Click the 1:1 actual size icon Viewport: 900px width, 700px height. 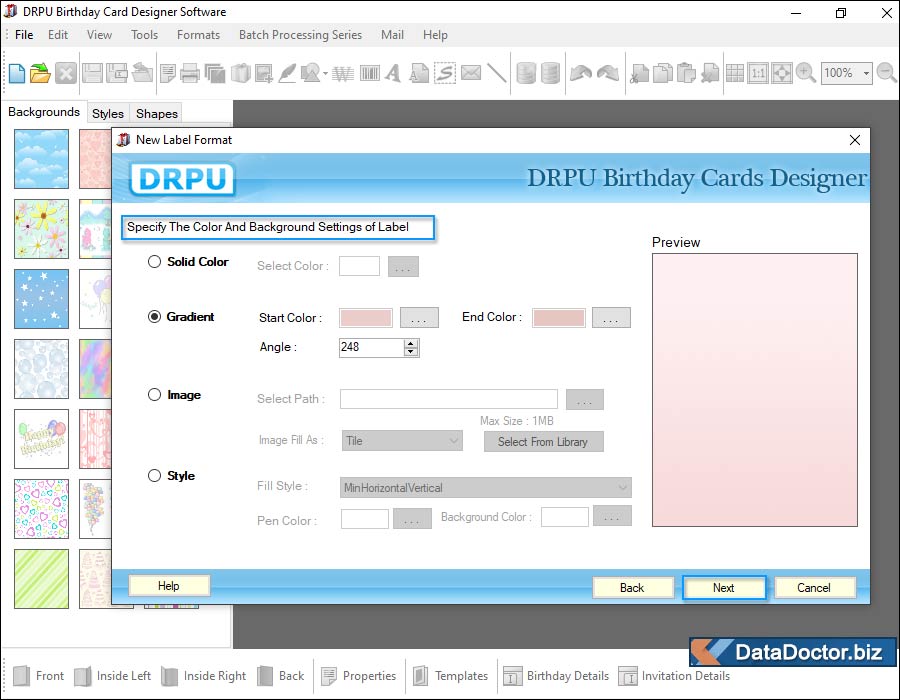pos(758,73)
